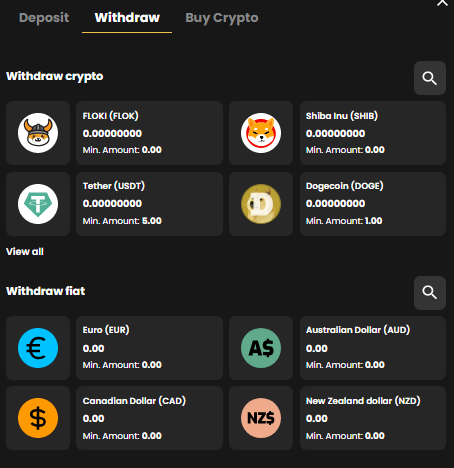Choose the Euro (EUR) withdrawal card
Viewport: 454px width, 468px height.
point(149,348)
